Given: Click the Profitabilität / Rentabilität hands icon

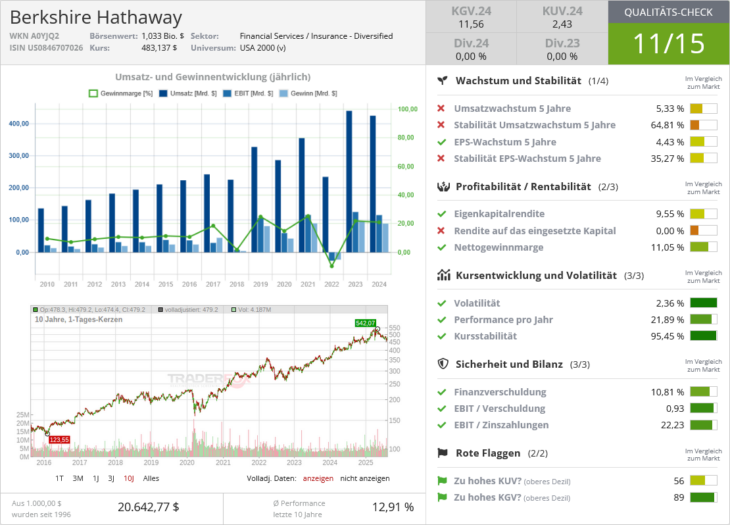Looking at the screenshot, I should tap(443, 187).
